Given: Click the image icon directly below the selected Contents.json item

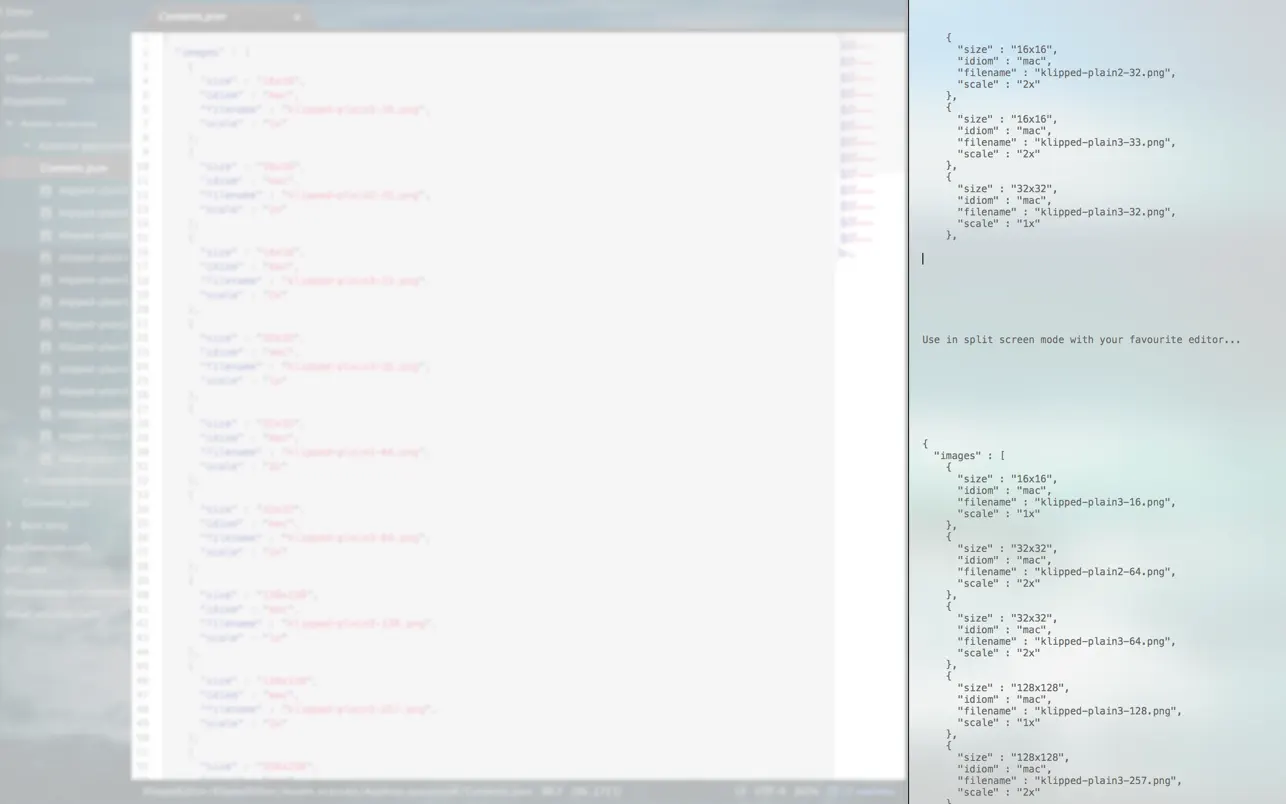Looking at the screenshot, I should point(45,190).
